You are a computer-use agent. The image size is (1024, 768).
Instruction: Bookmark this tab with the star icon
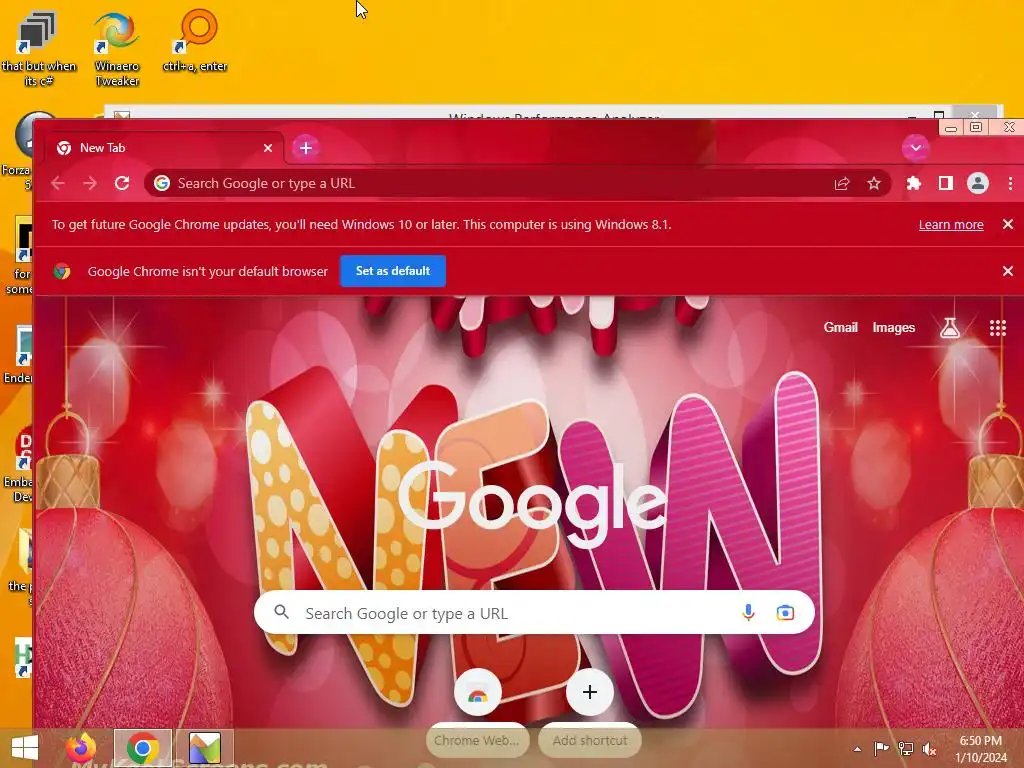874,184
